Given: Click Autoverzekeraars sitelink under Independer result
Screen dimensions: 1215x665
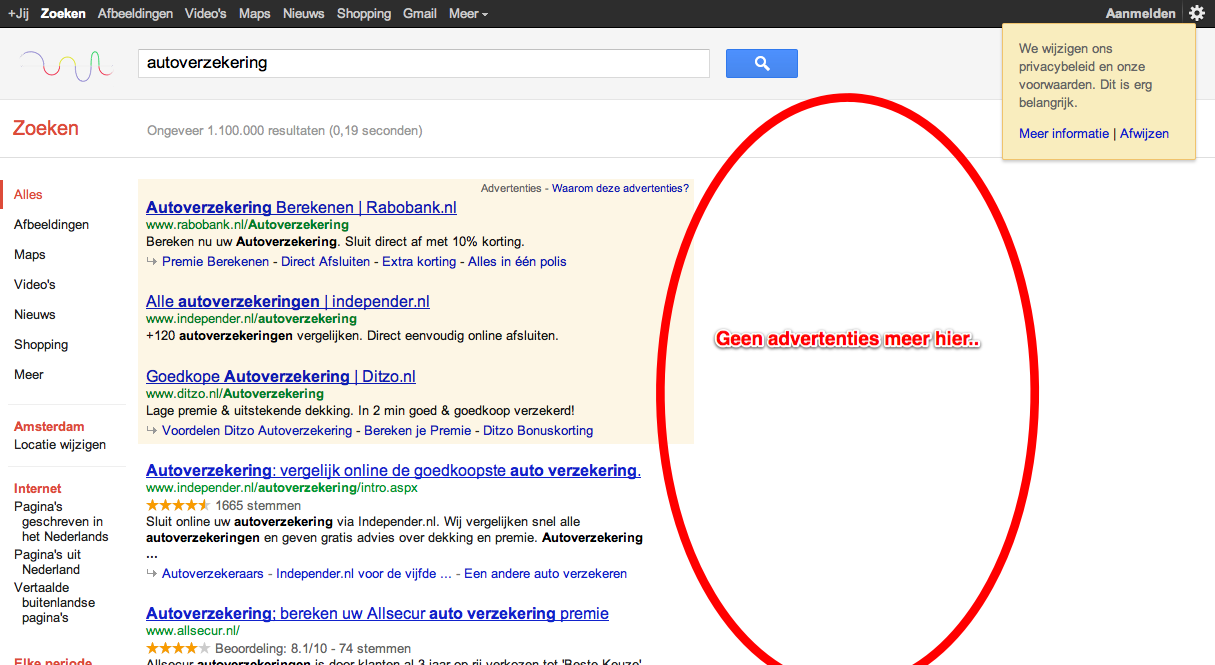Looking at the screenshot, I should (213, 574).
